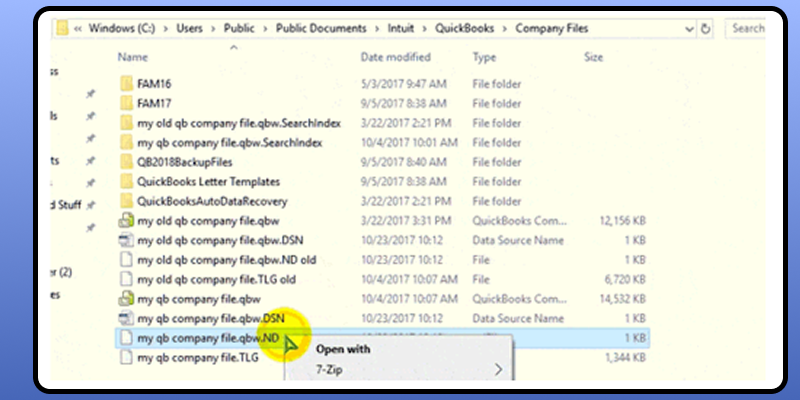This screenshot has height=400, width=800.
Task: Navigate to Intuit in the breadcrumb
Action: [401, 29]
